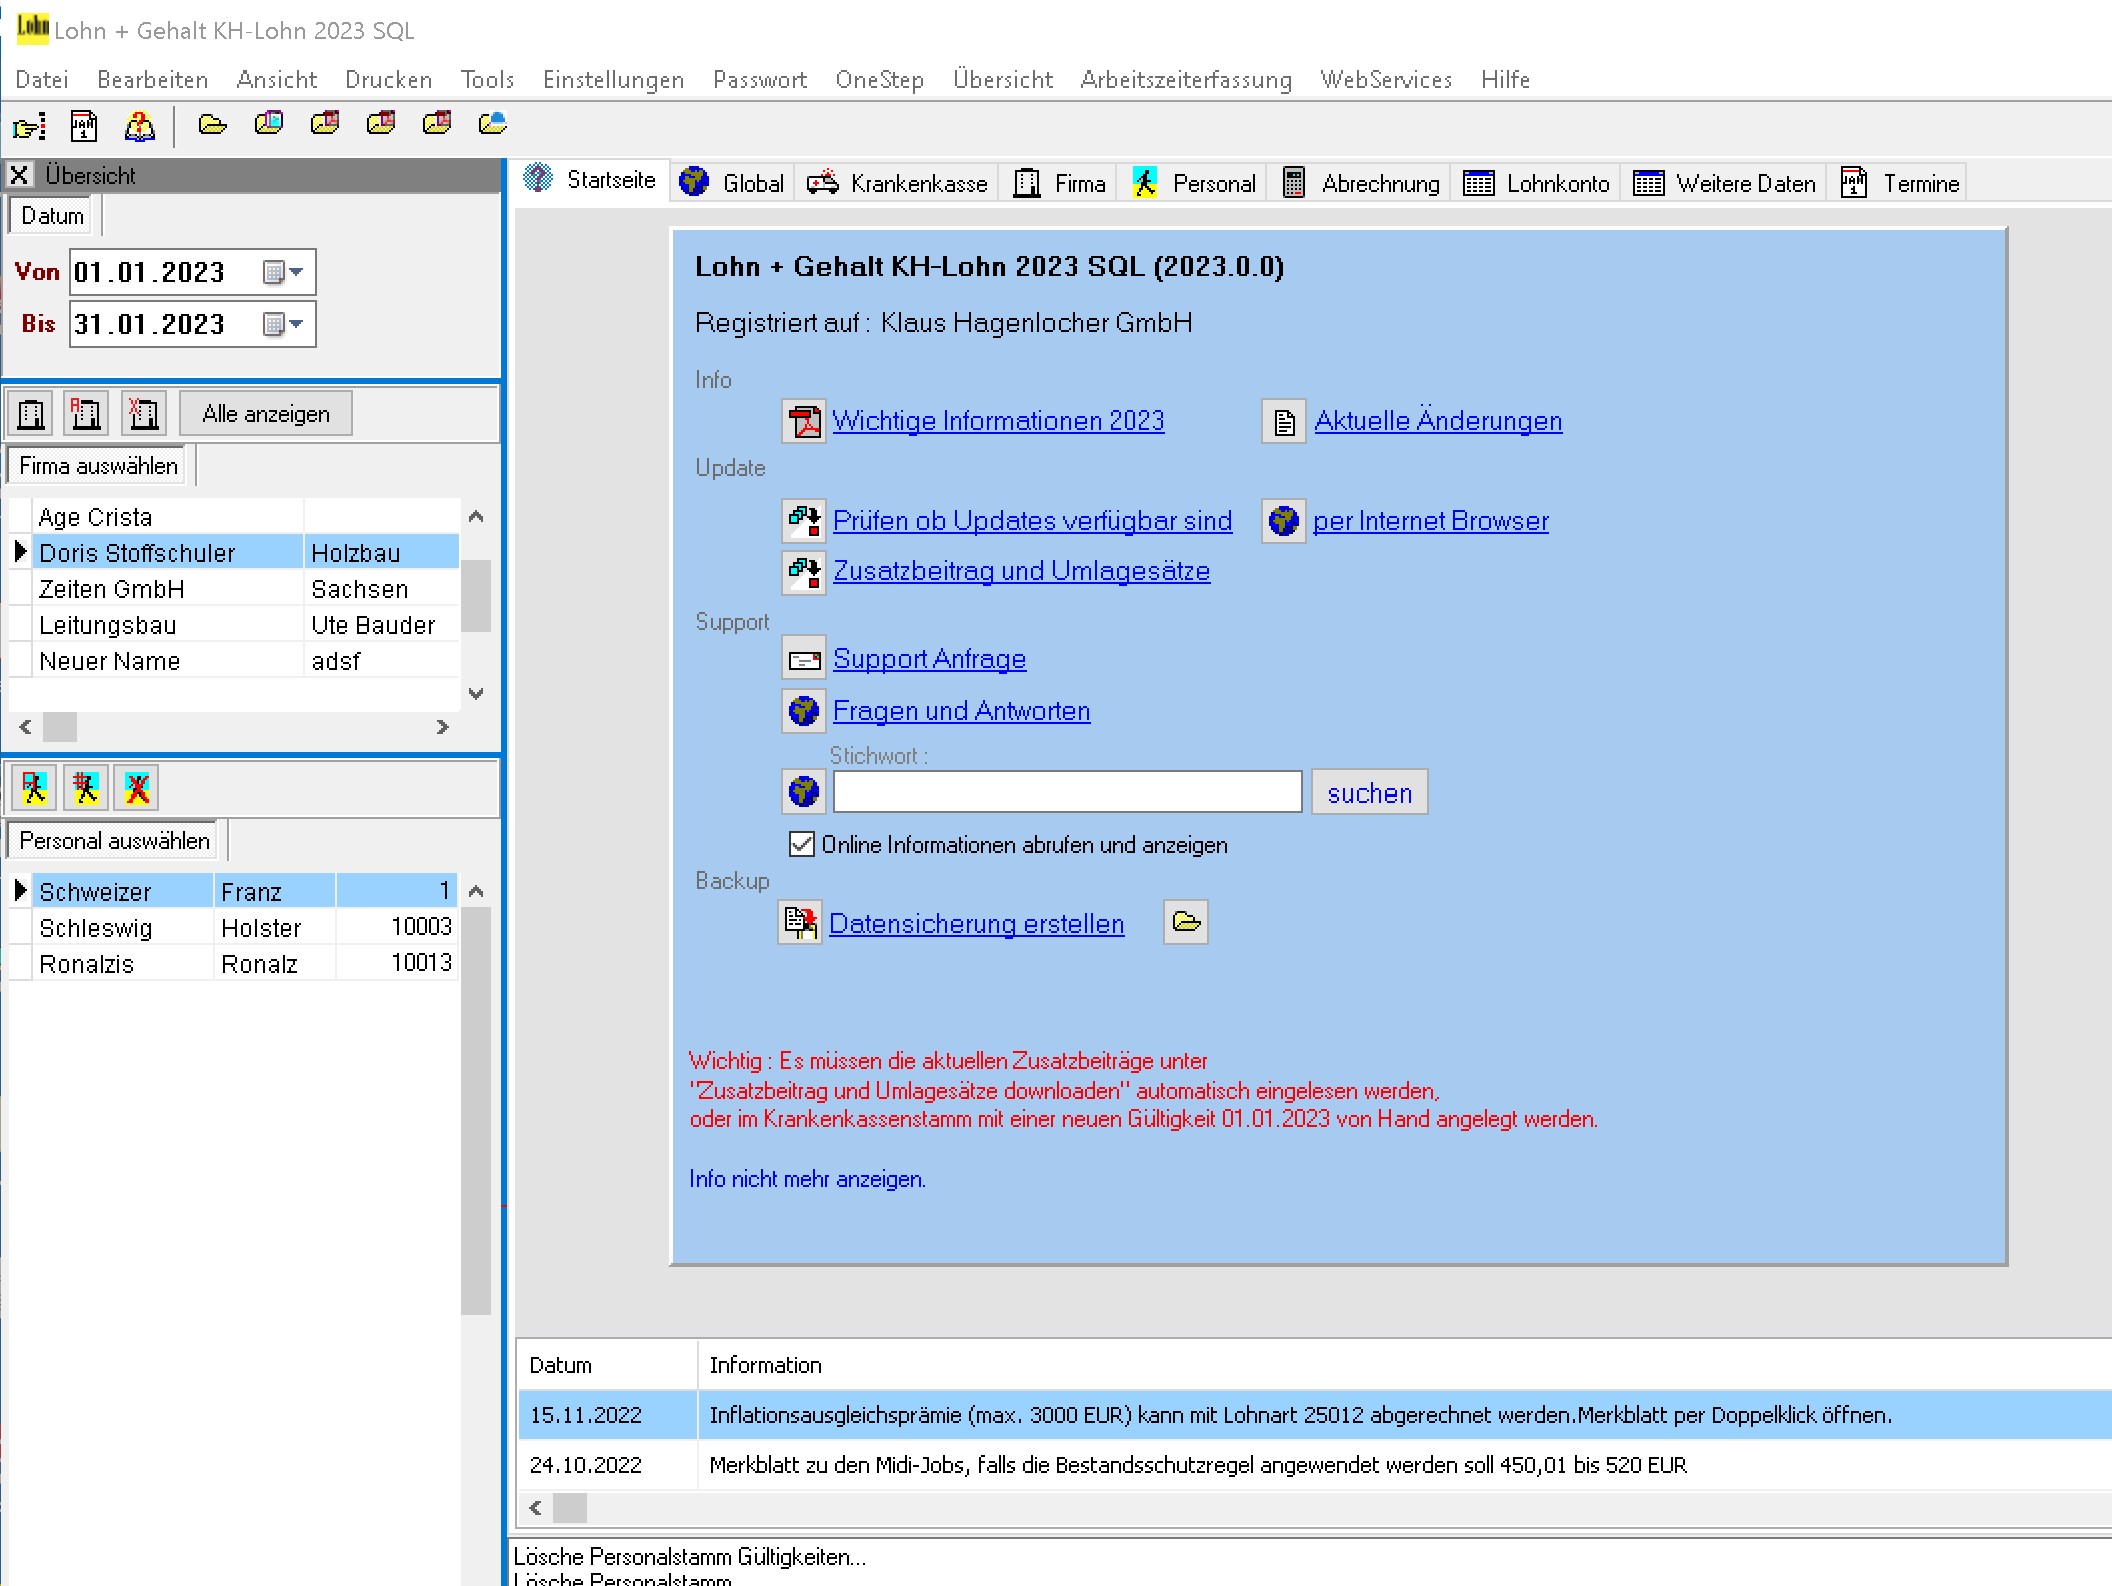Select employee Ronalzis Ronalz 10013

click(x=234, y=963)
